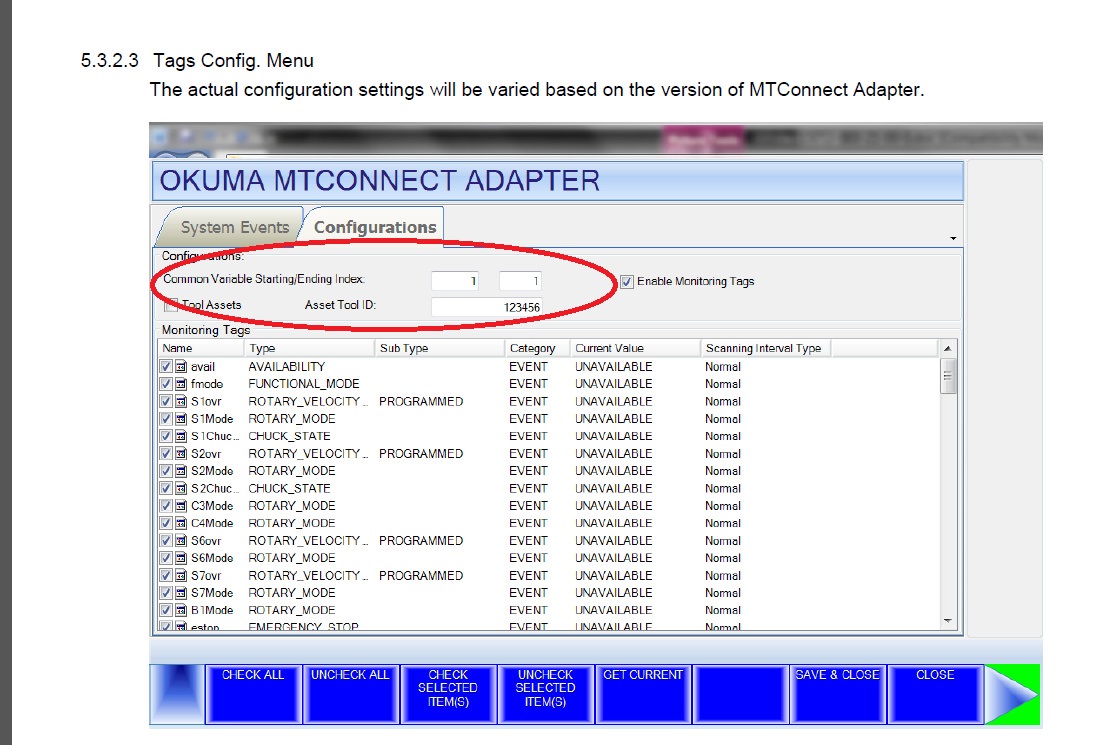This screenshot has height=745, width=1108.
Task: Uncheck the S1Chuc tag checkbox
Action: click(x=165, y=436)
